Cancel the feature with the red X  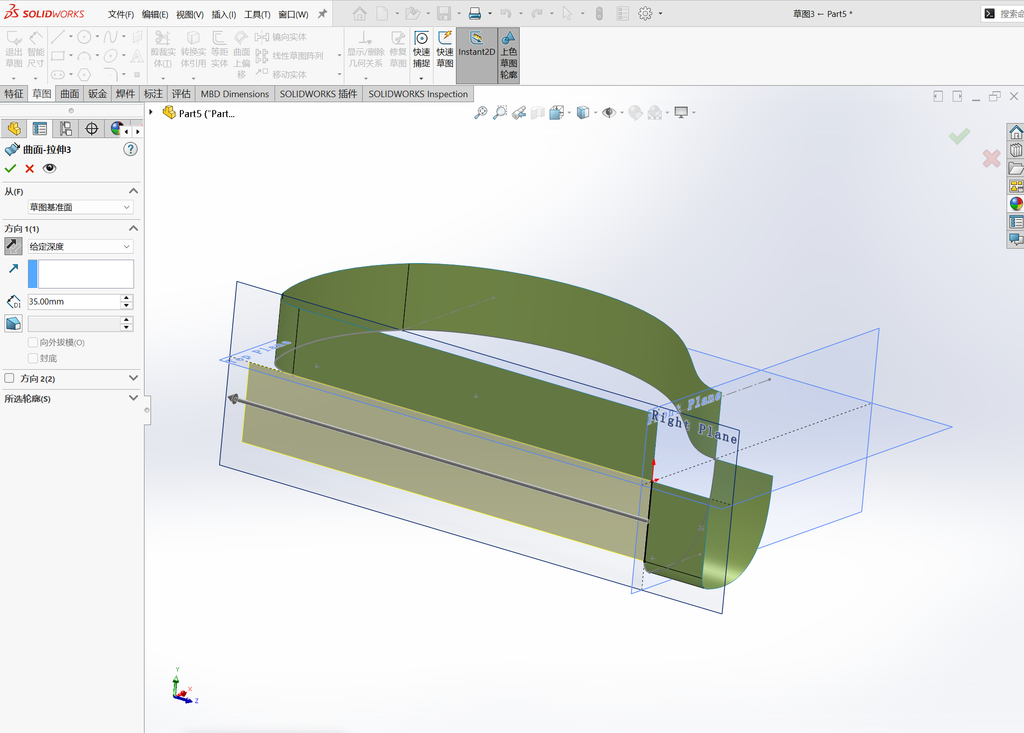[x=29, y=169]
